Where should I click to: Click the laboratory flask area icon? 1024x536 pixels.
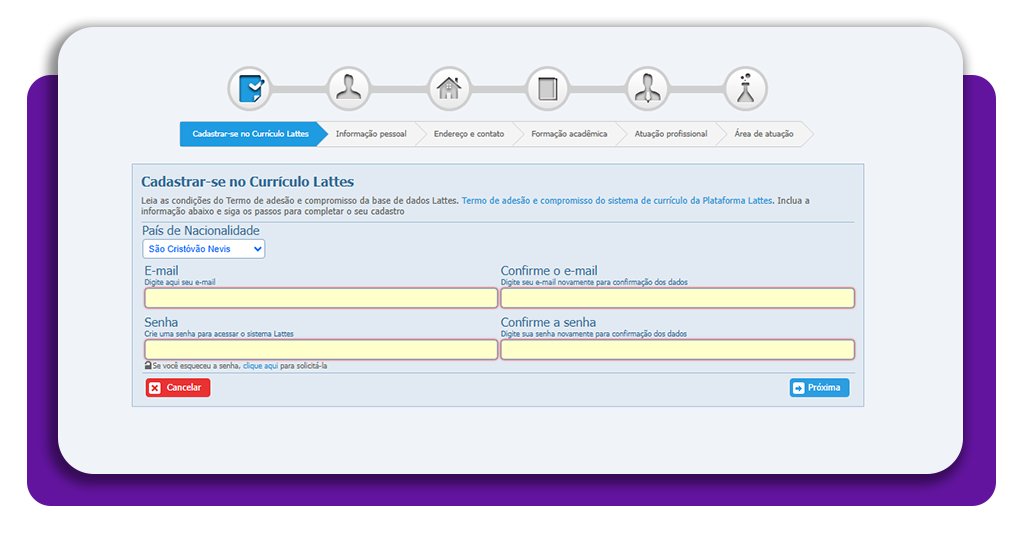point(746,88)
